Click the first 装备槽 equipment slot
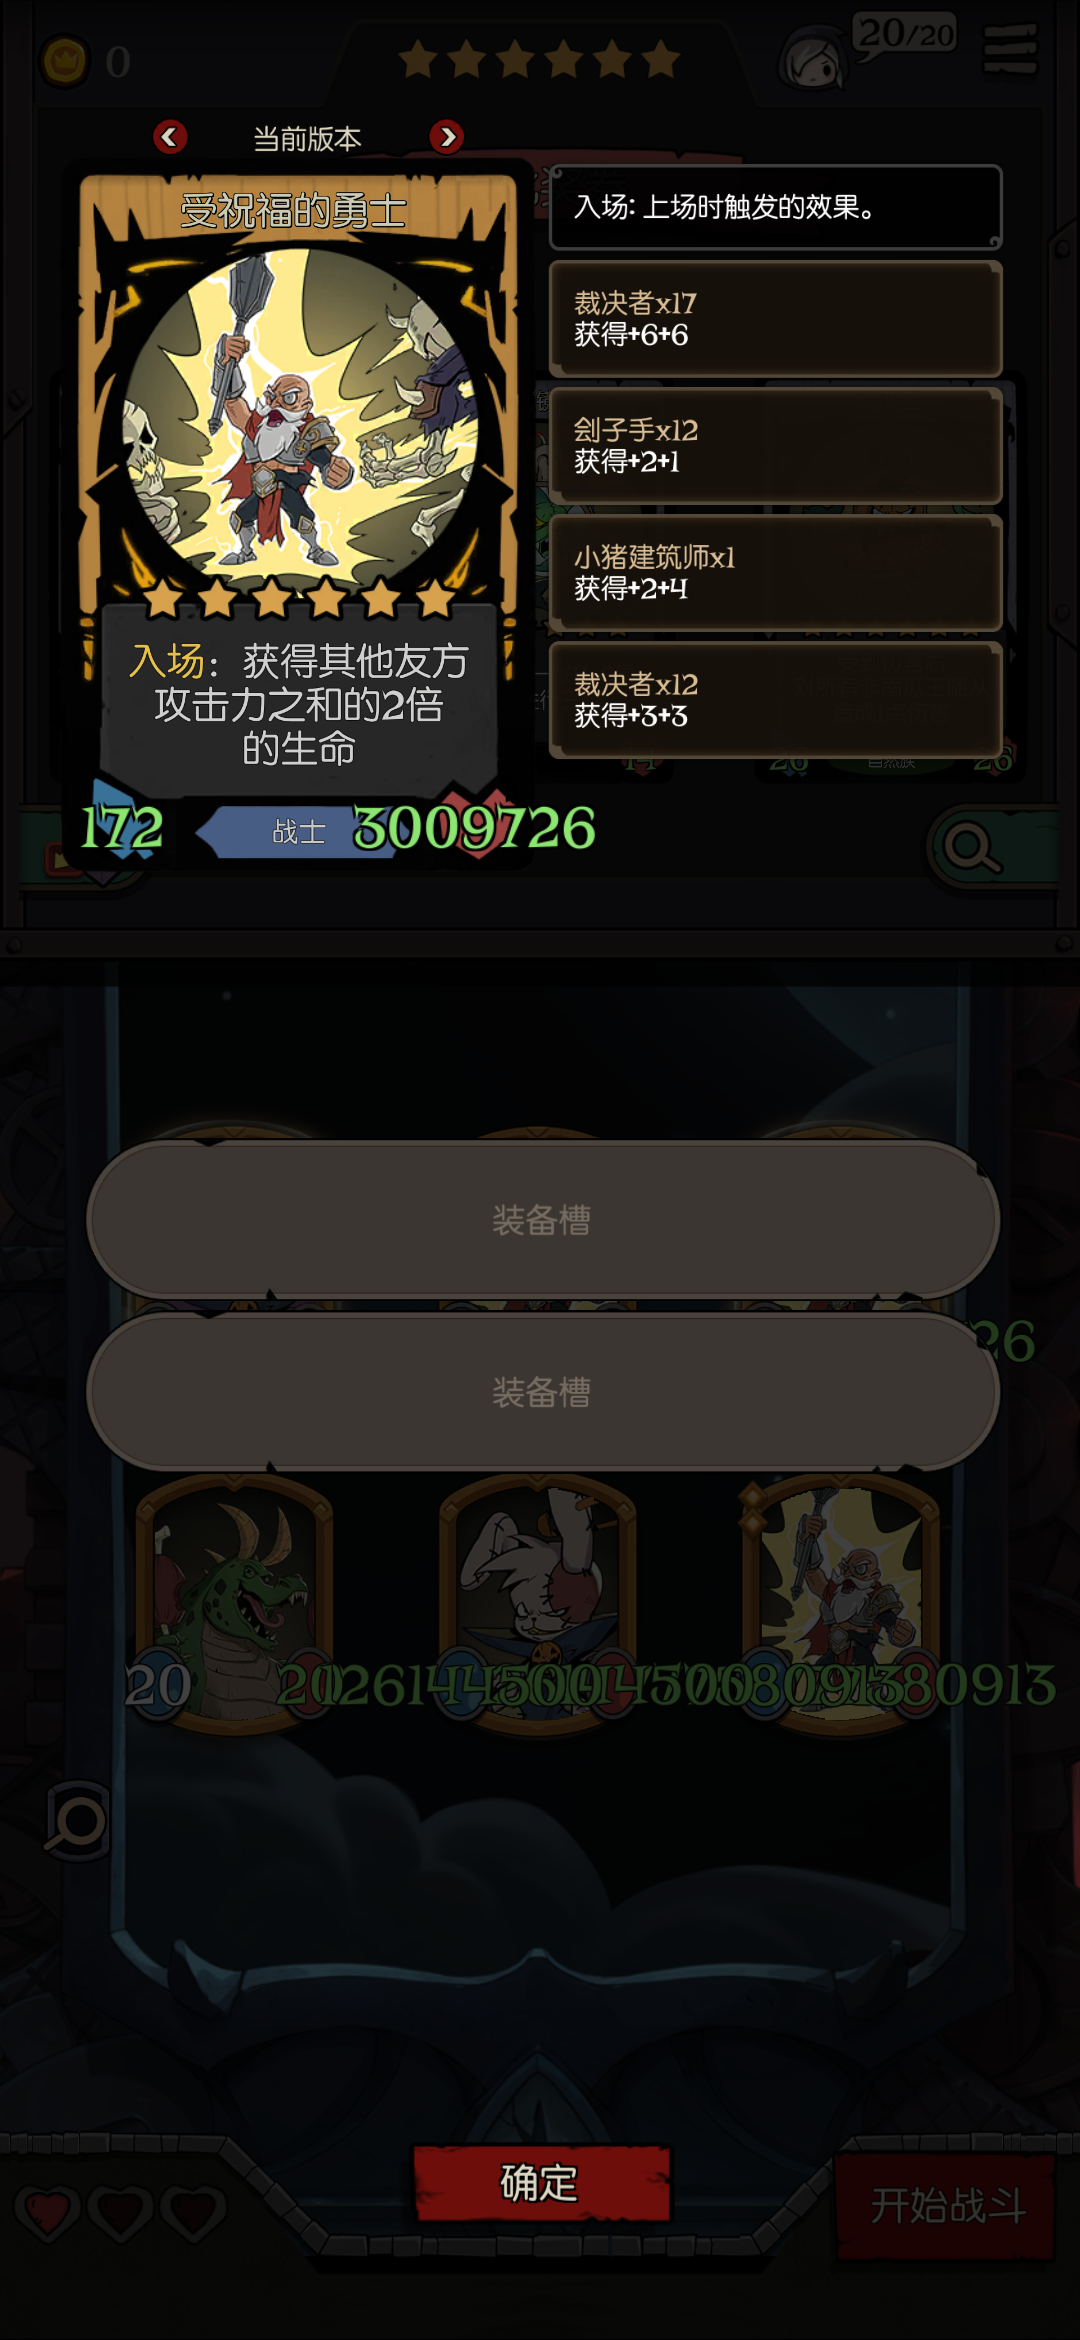The width and height of the screenshot is (1080, 2340). (543, 1220)
